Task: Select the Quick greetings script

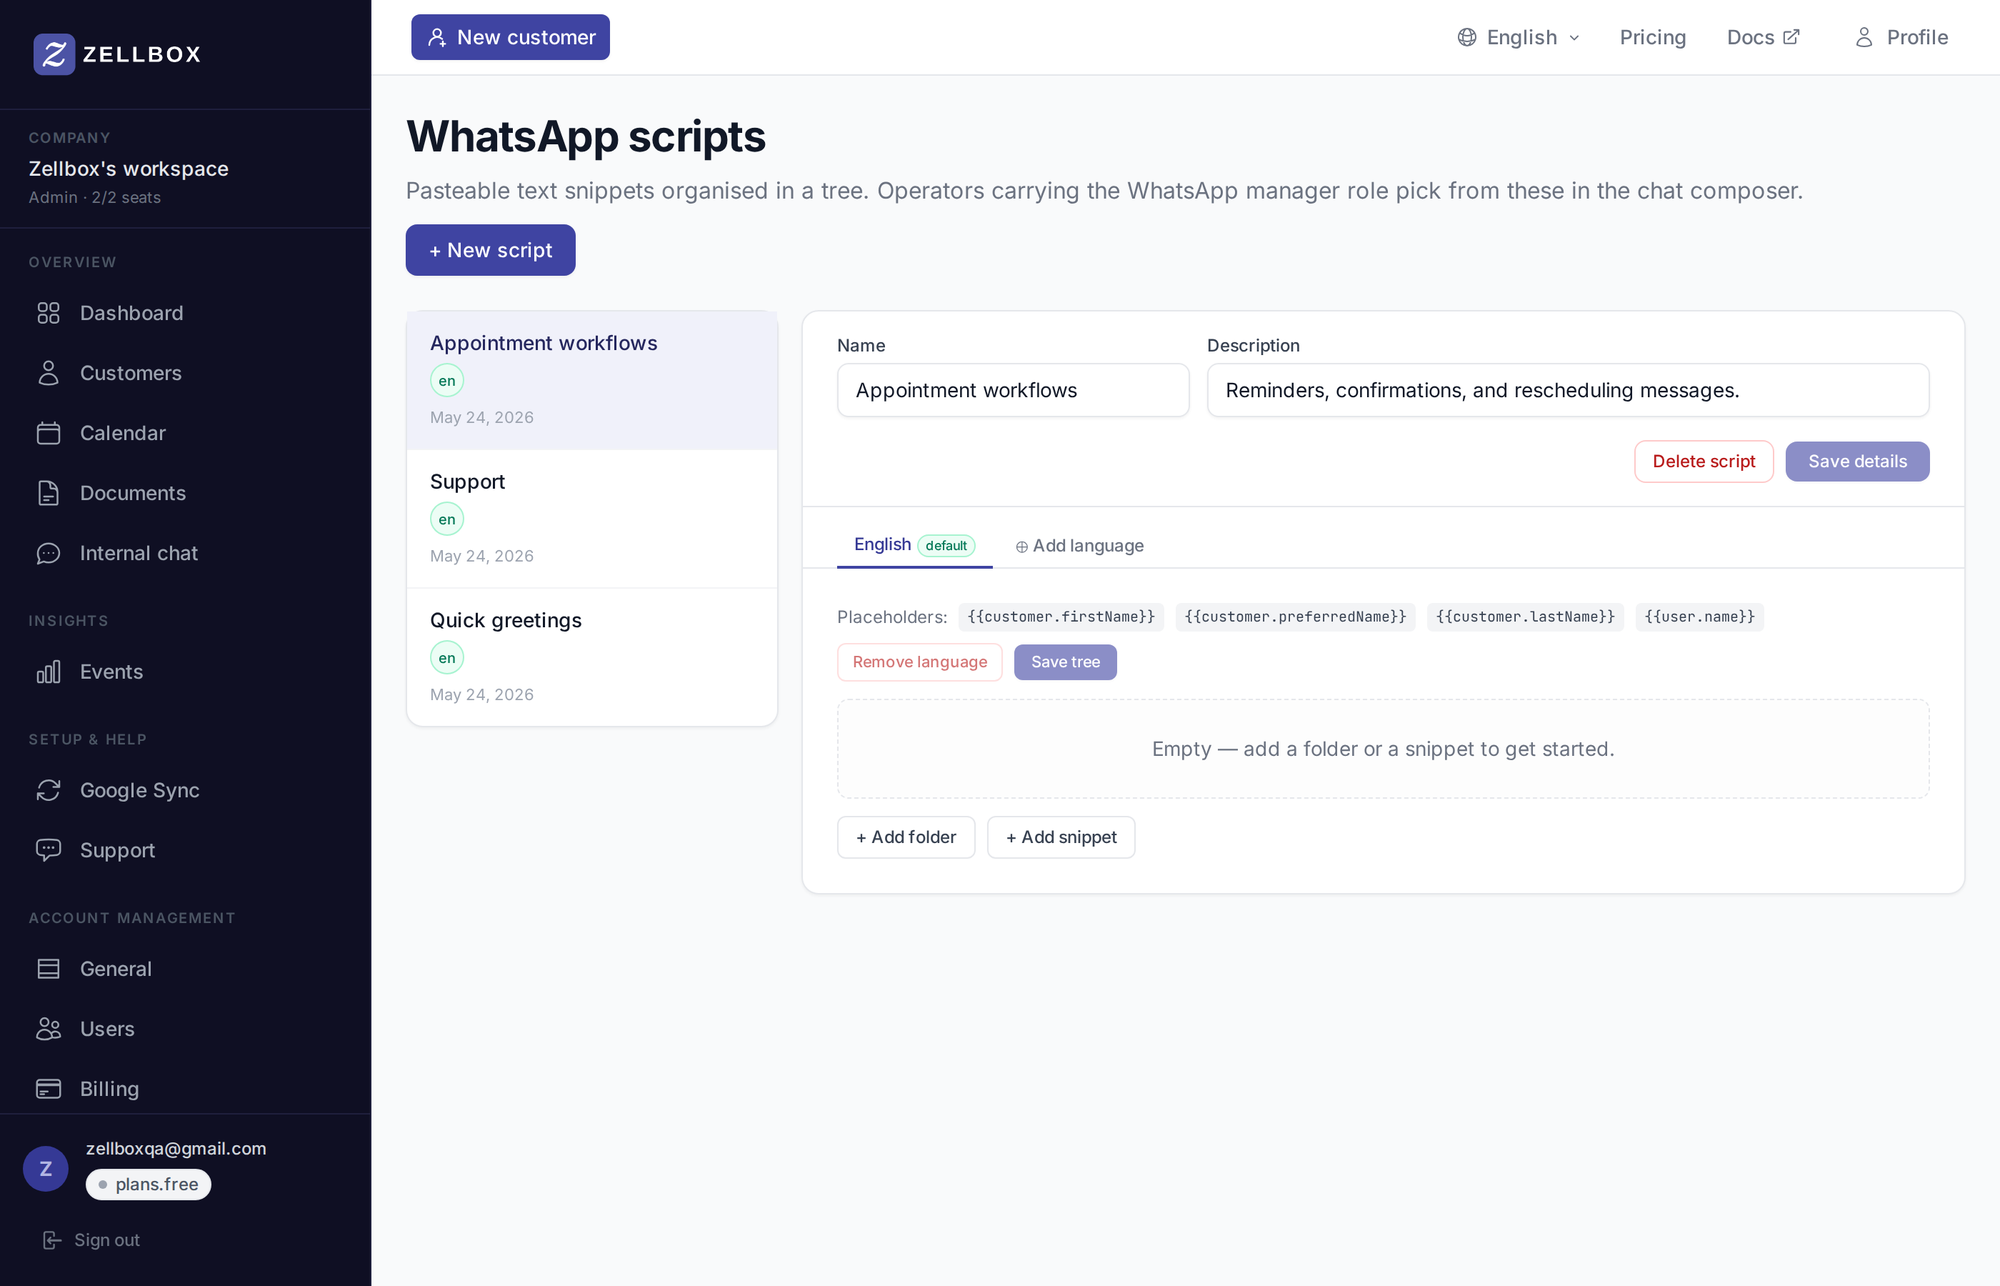Action: tap(592, 657)
